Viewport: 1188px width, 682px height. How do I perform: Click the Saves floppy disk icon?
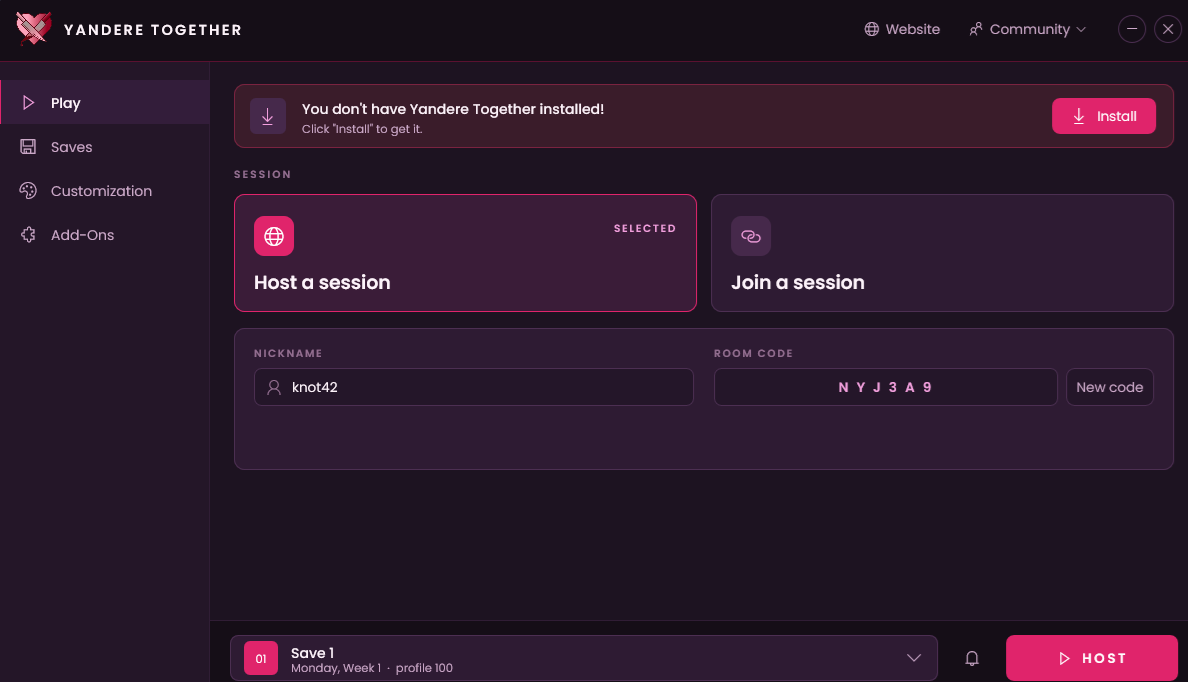pyautogui.click(x=28, y=147)
